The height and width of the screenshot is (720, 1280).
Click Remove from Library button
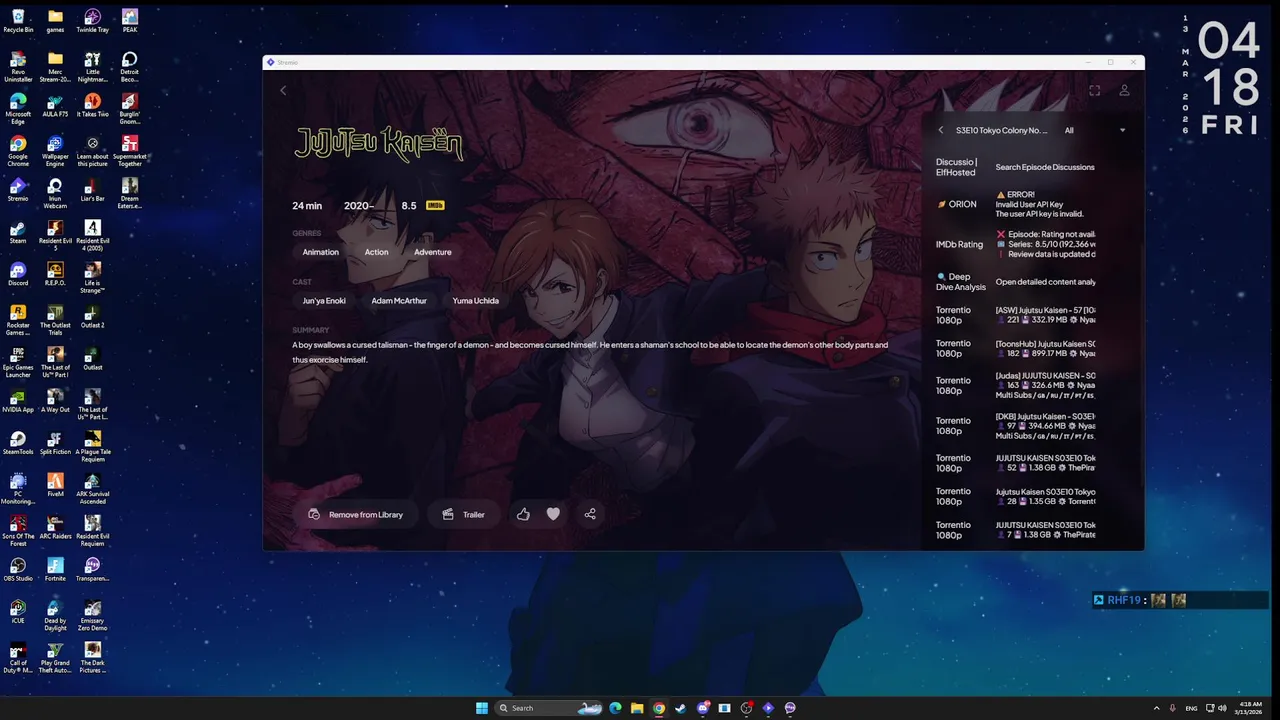pyautogui.click(x=355, y=514)
